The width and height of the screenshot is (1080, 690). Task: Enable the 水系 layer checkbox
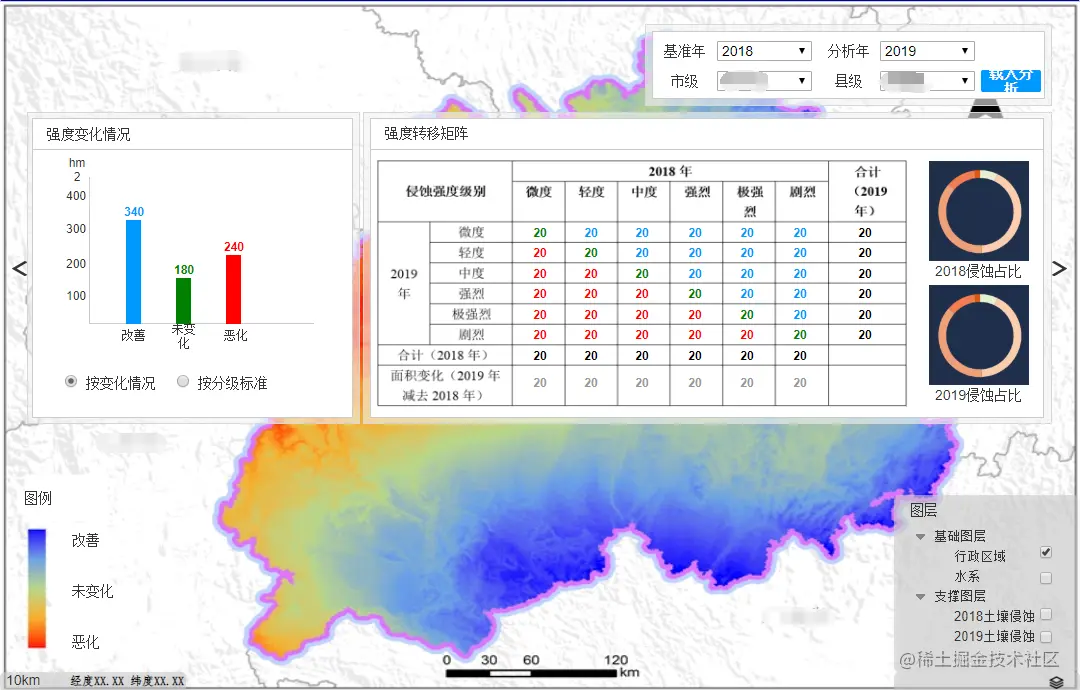pos(1046,578)
